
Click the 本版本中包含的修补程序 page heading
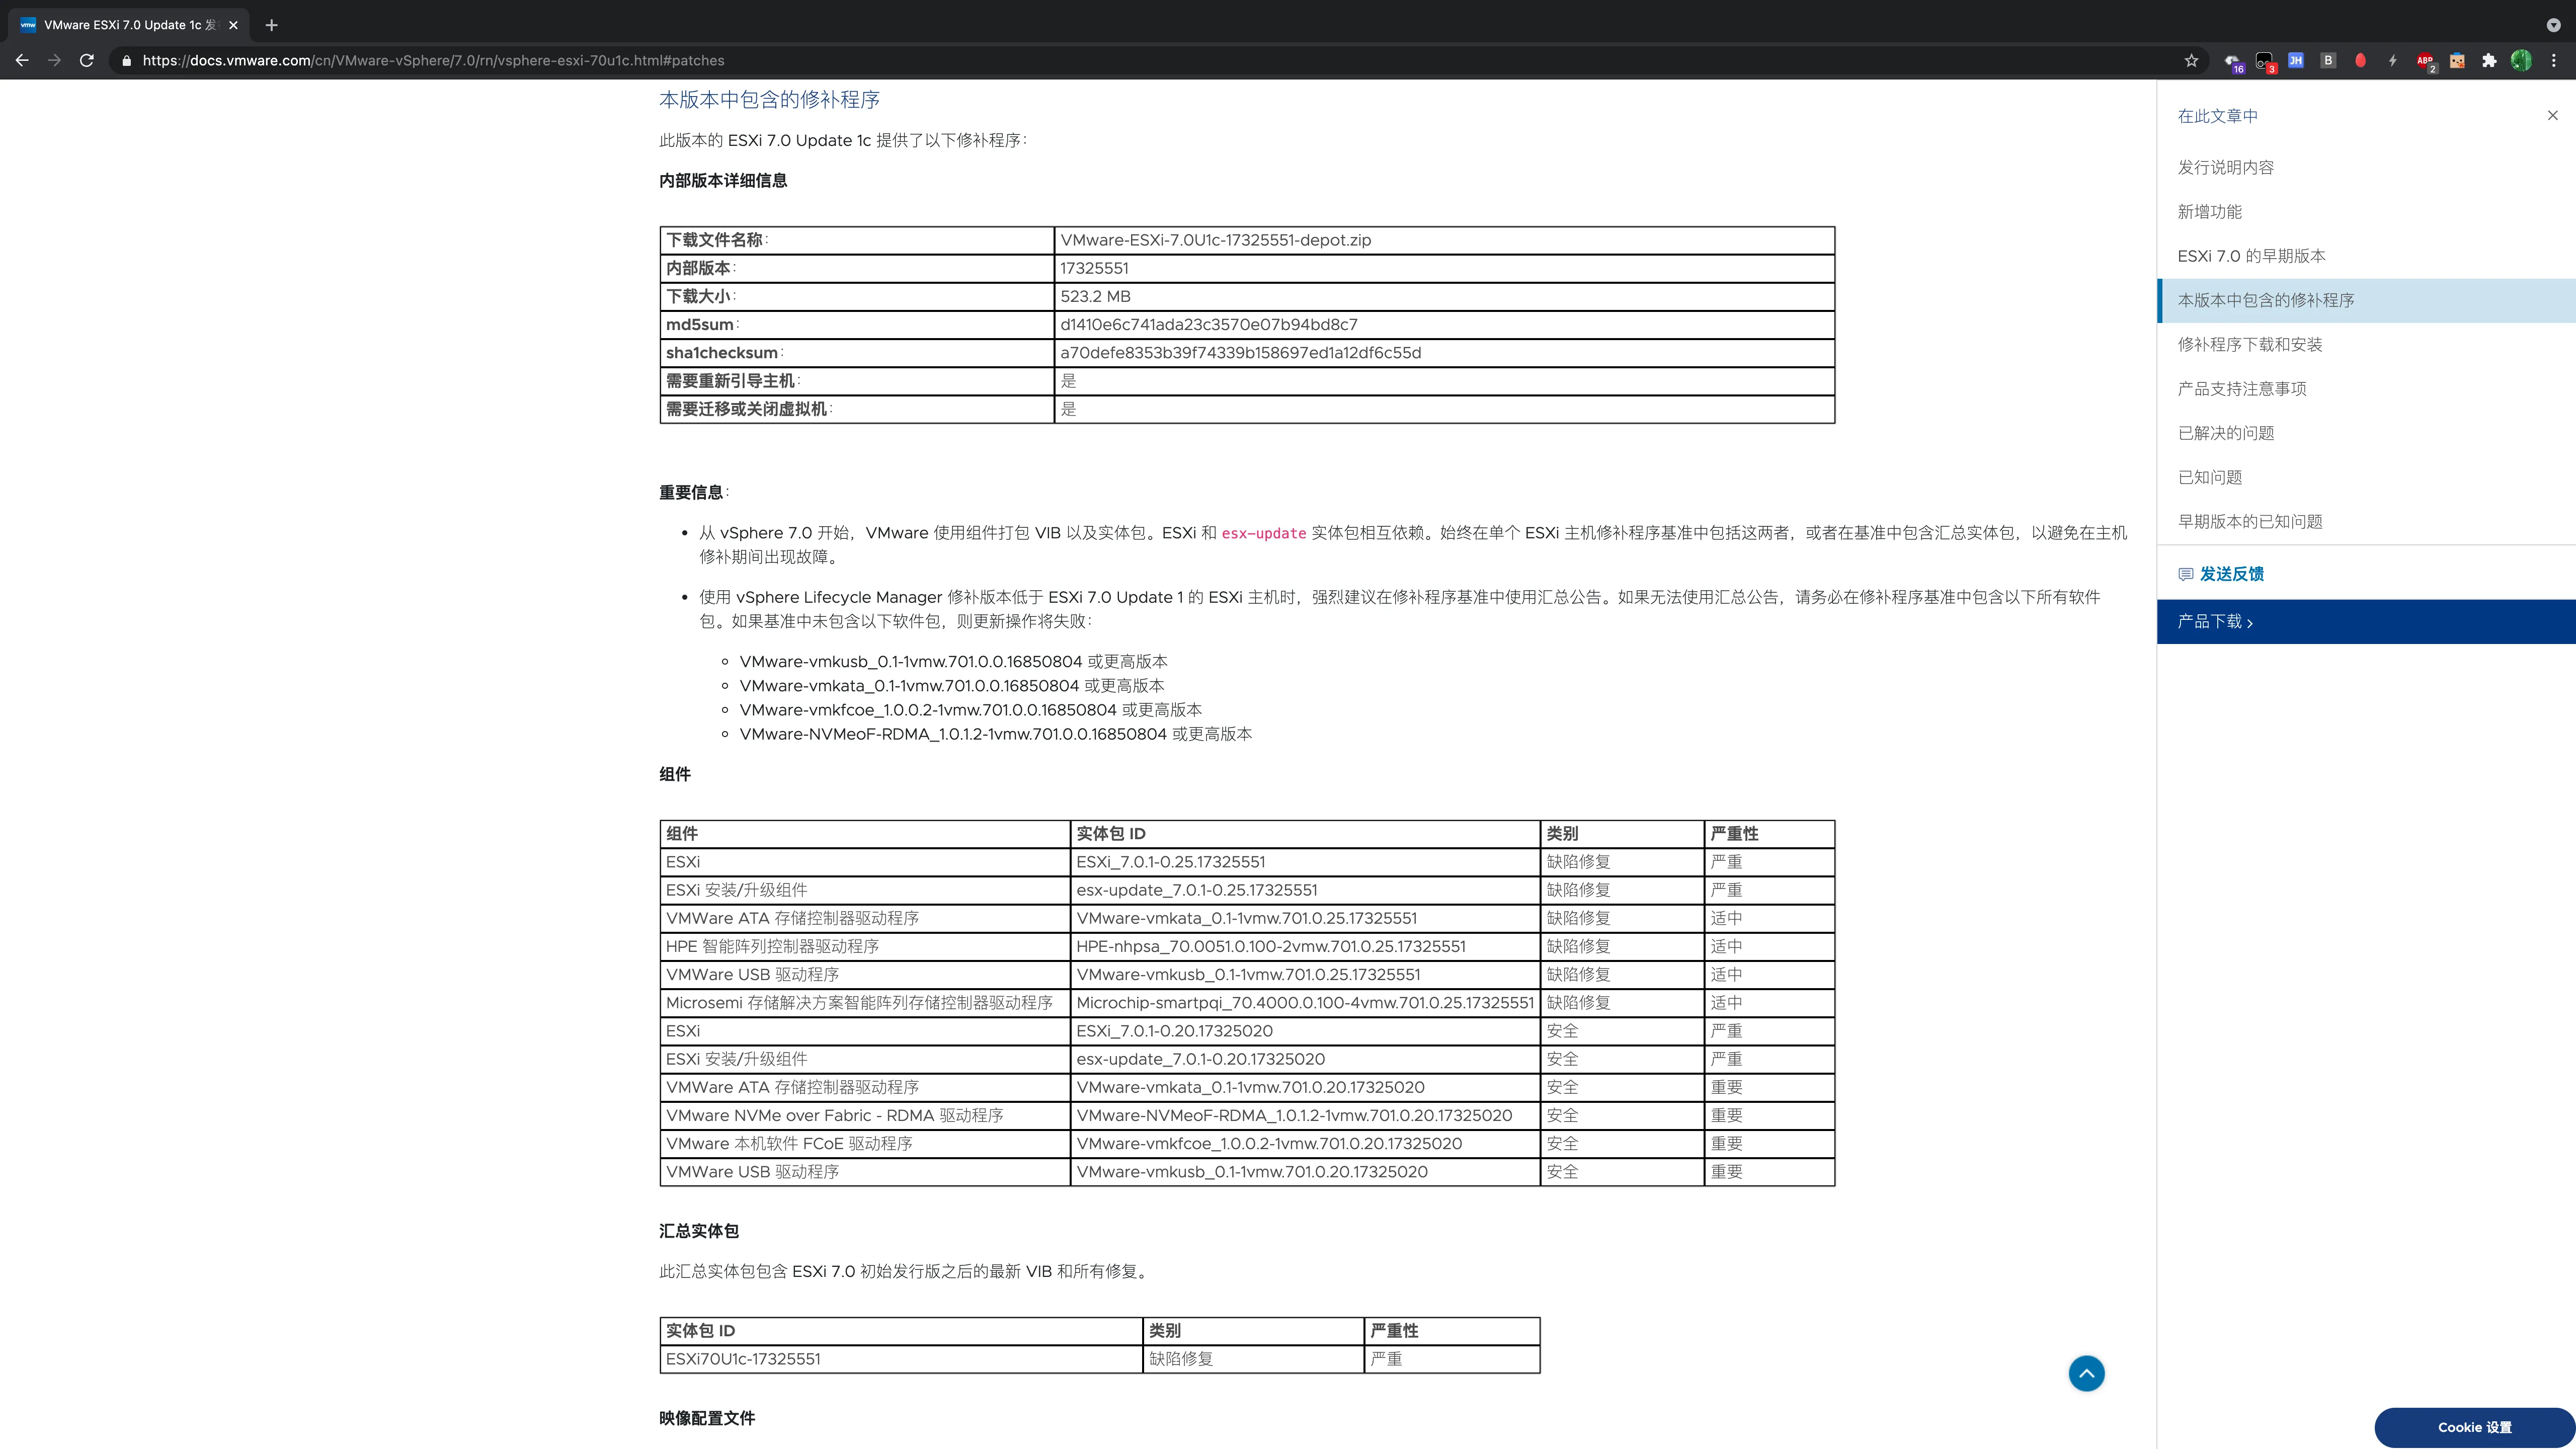pos(769,99)
